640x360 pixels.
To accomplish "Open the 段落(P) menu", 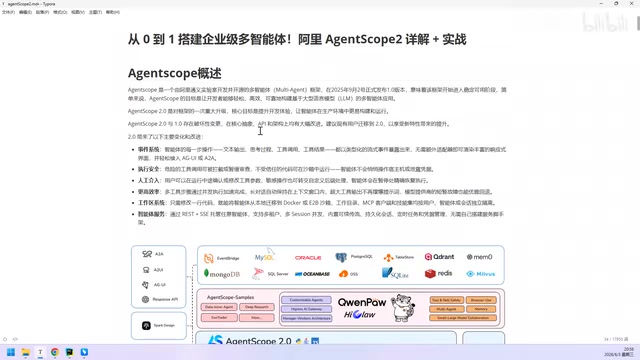I will point(42,12).
